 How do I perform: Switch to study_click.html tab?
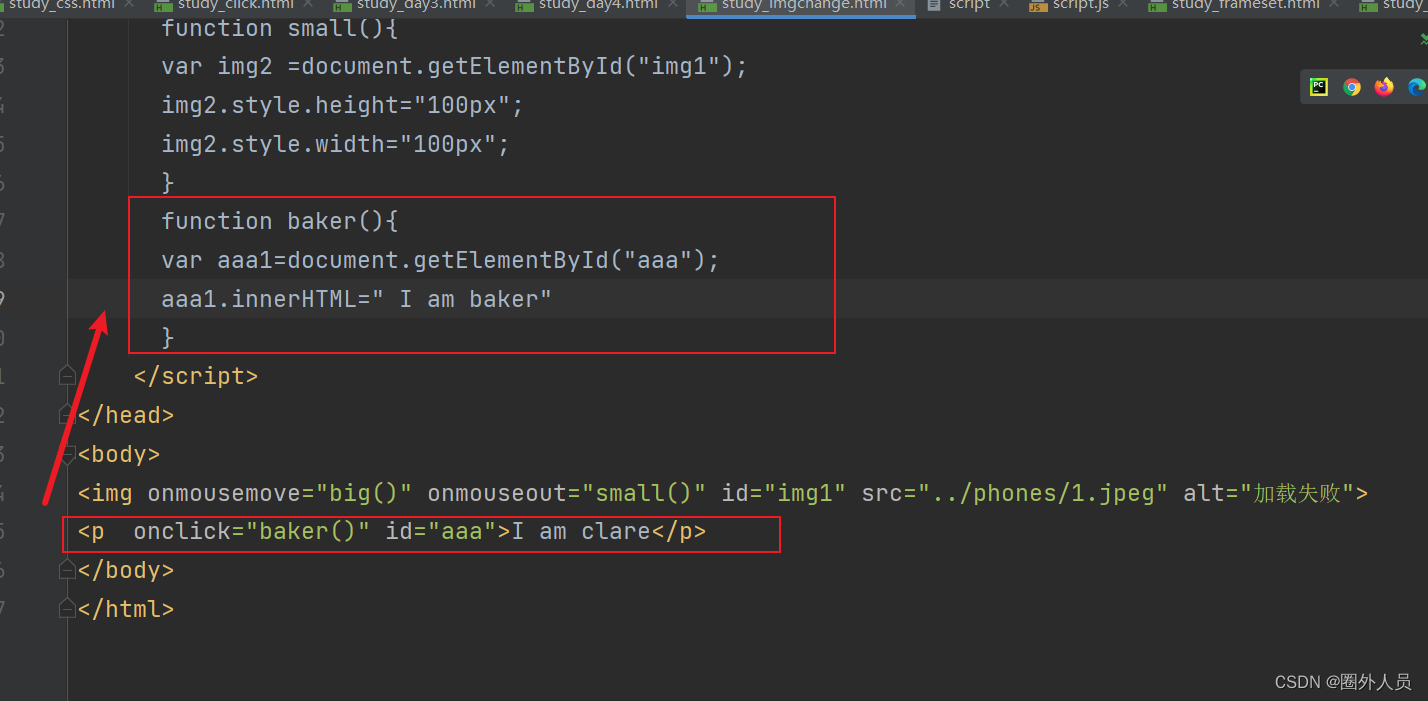tap(235, 5)
